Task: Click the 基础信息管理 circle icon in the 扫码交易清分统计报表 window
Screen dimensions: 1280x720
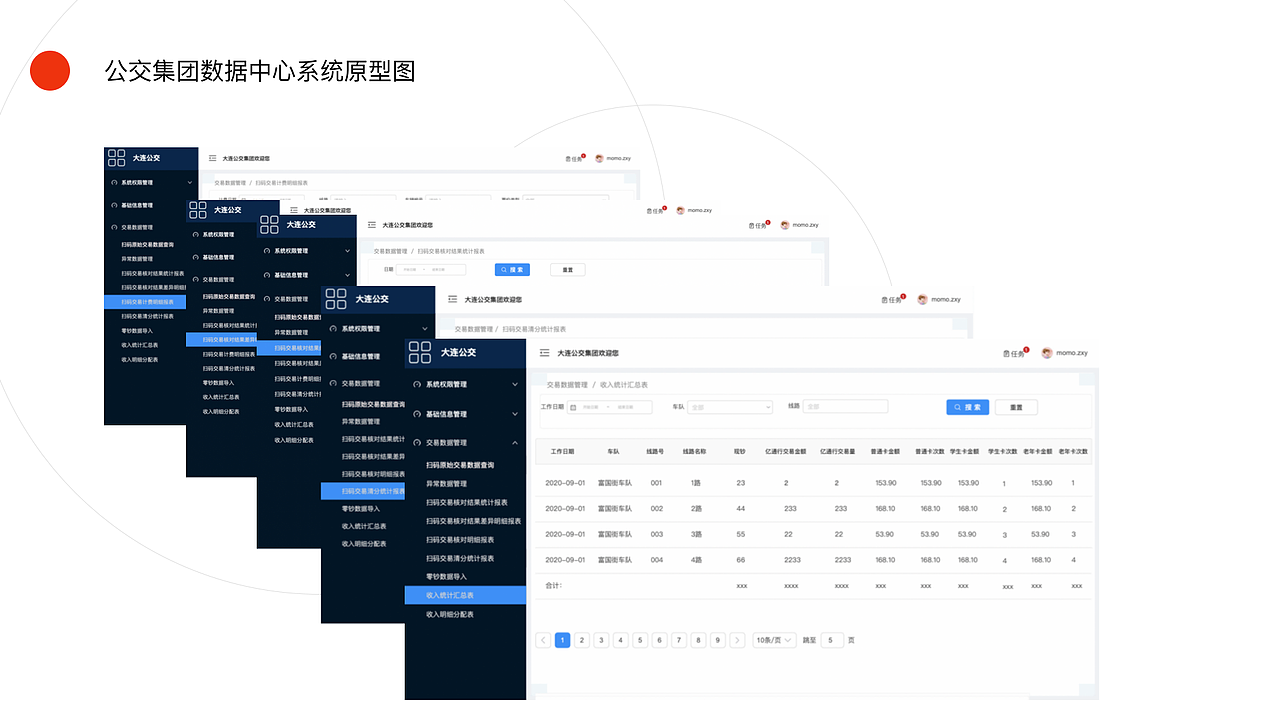Action: pos(333,356)
